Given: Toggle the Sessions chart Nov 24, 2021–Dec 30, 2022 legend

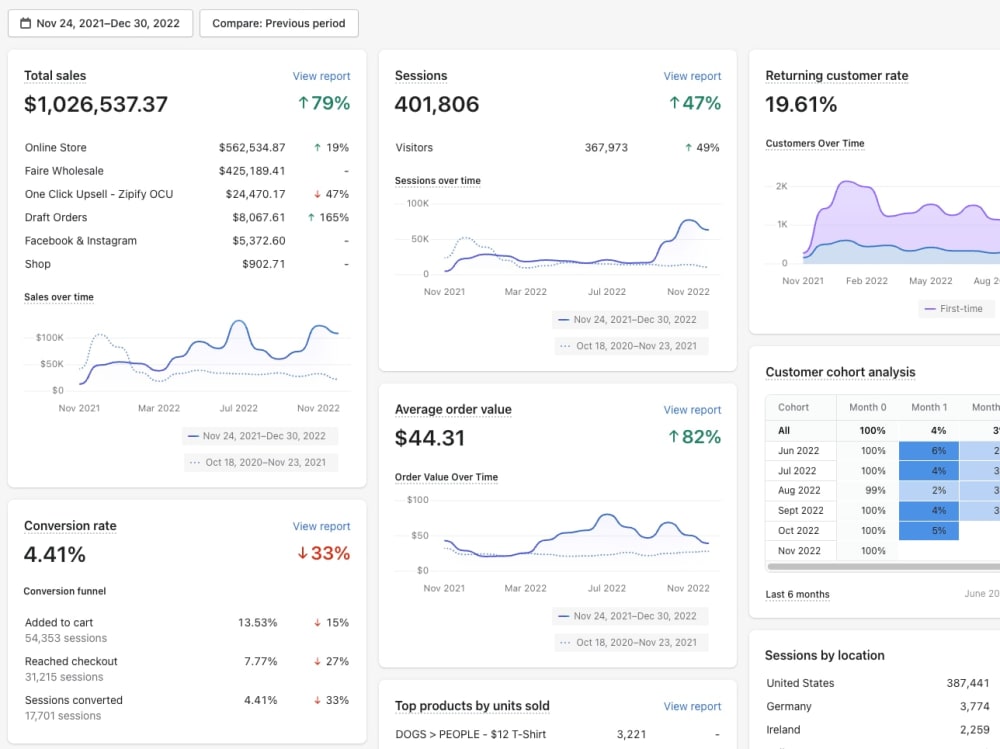Looking at the screenshot, I should pos(630,320).
